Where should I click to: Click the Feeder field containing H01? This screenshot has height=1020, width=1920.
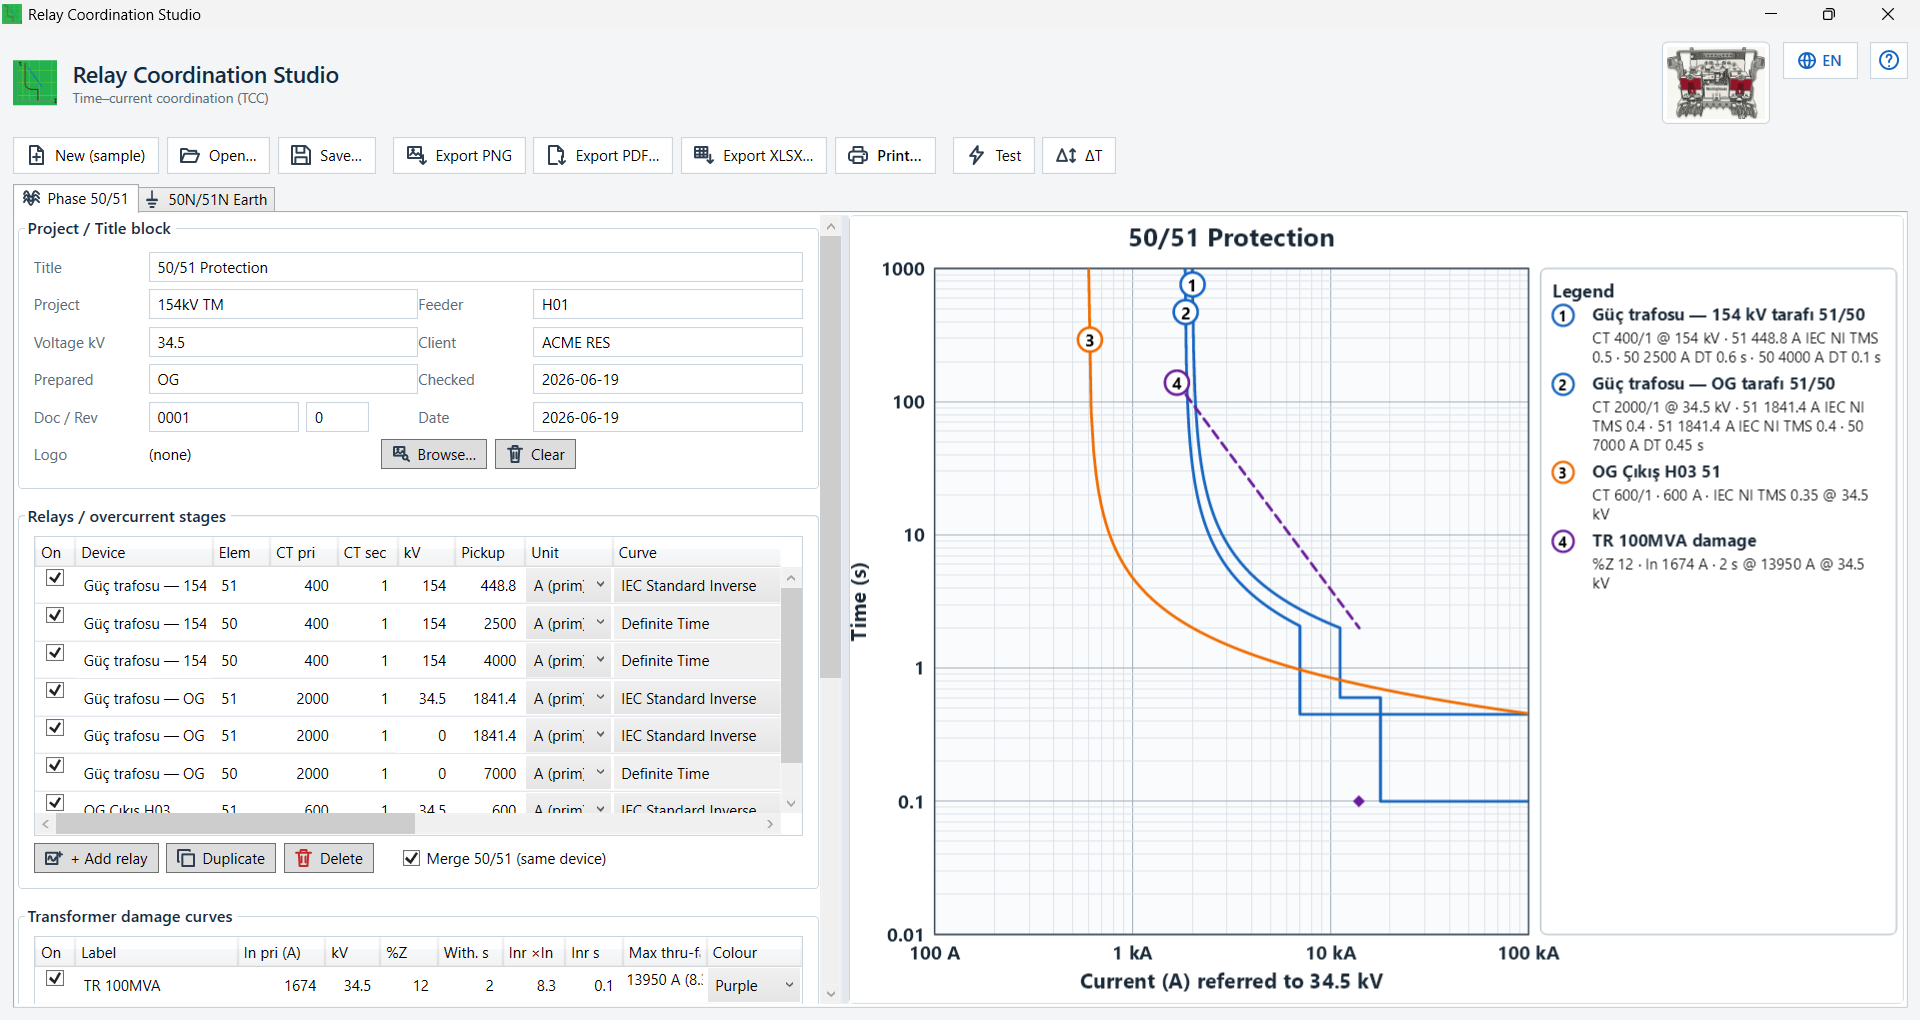(667, 304)
